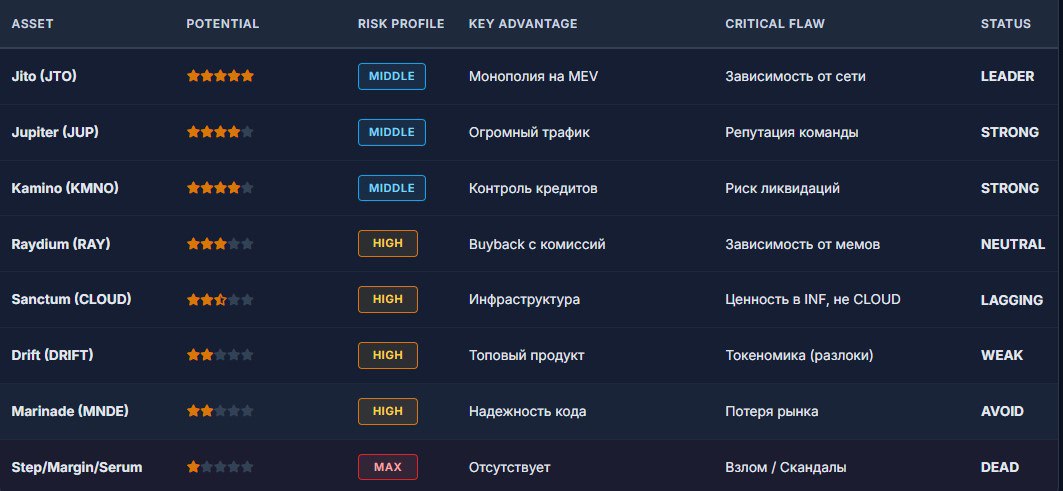Click the DEAD status for Step/Margin/Serum
Viewport: 1063px width, 491px height.
[1000, 467]
